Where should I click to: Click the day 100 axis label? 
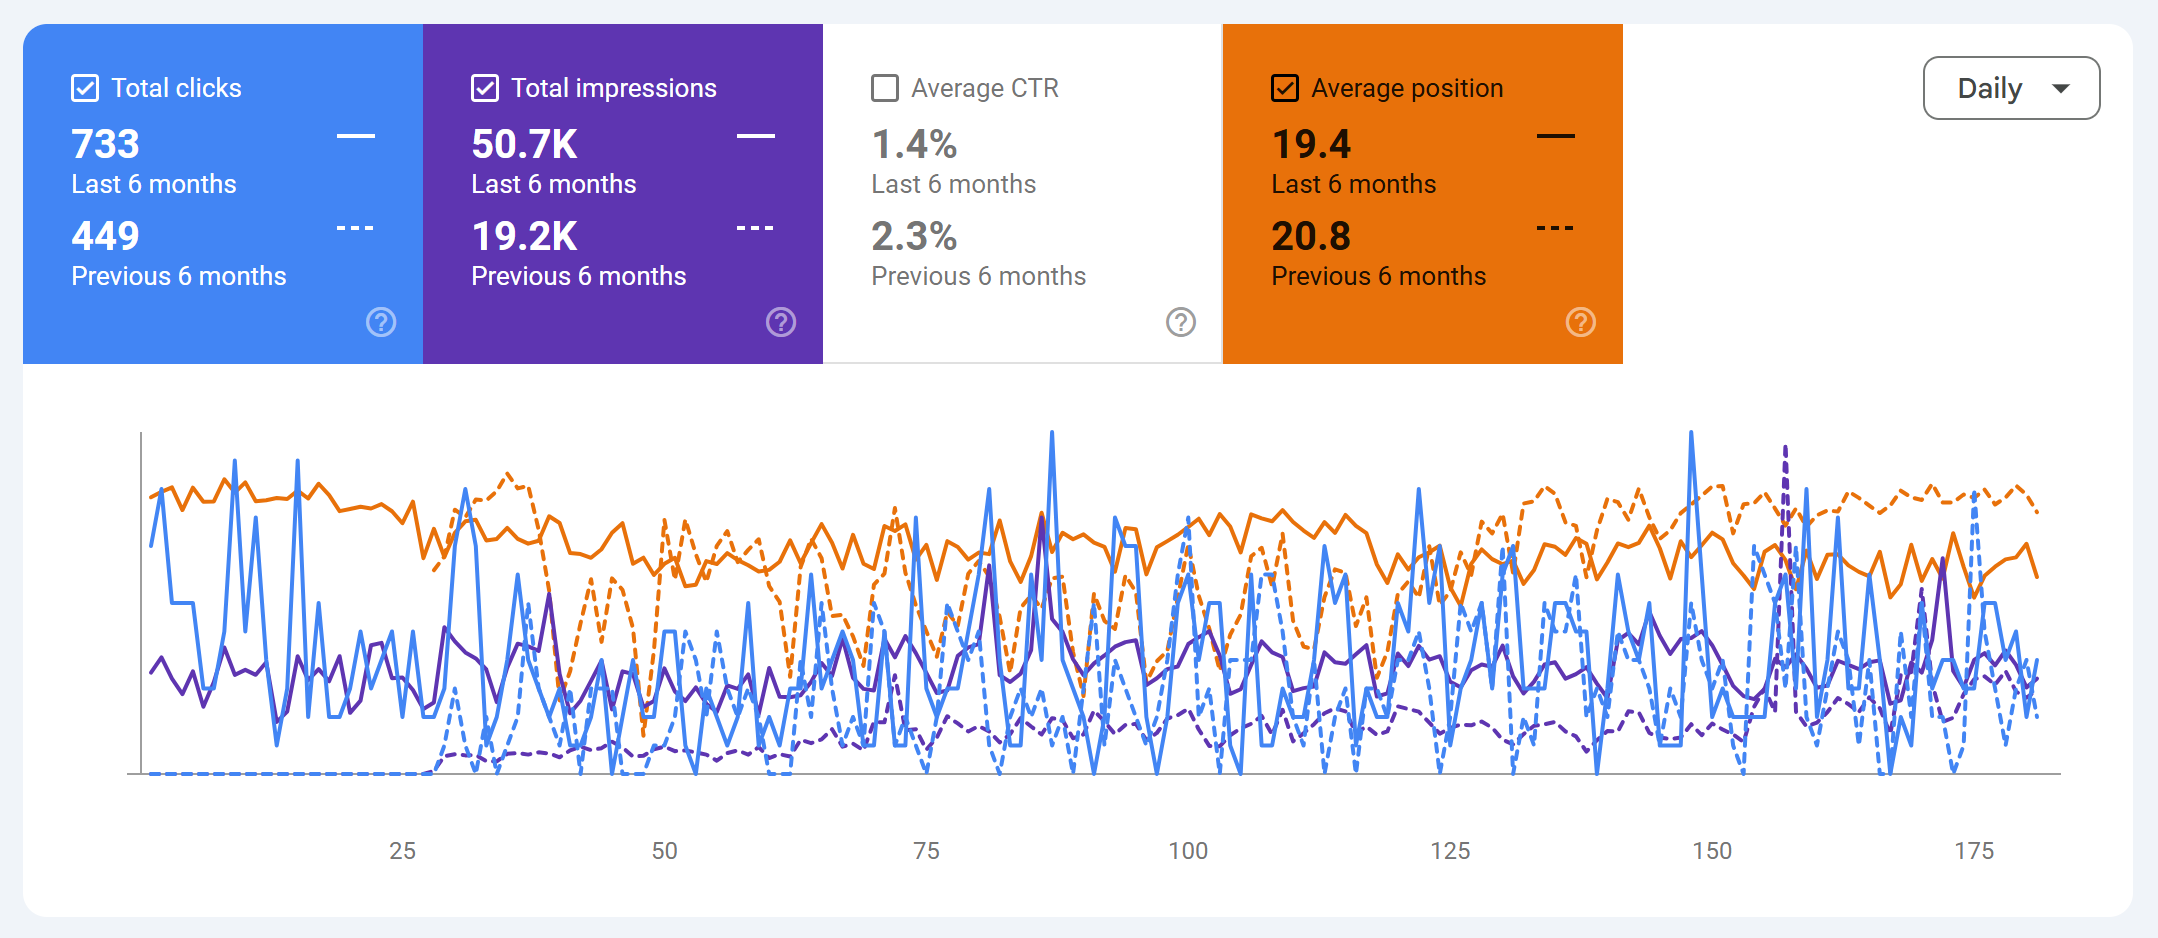click(1188, 851)
